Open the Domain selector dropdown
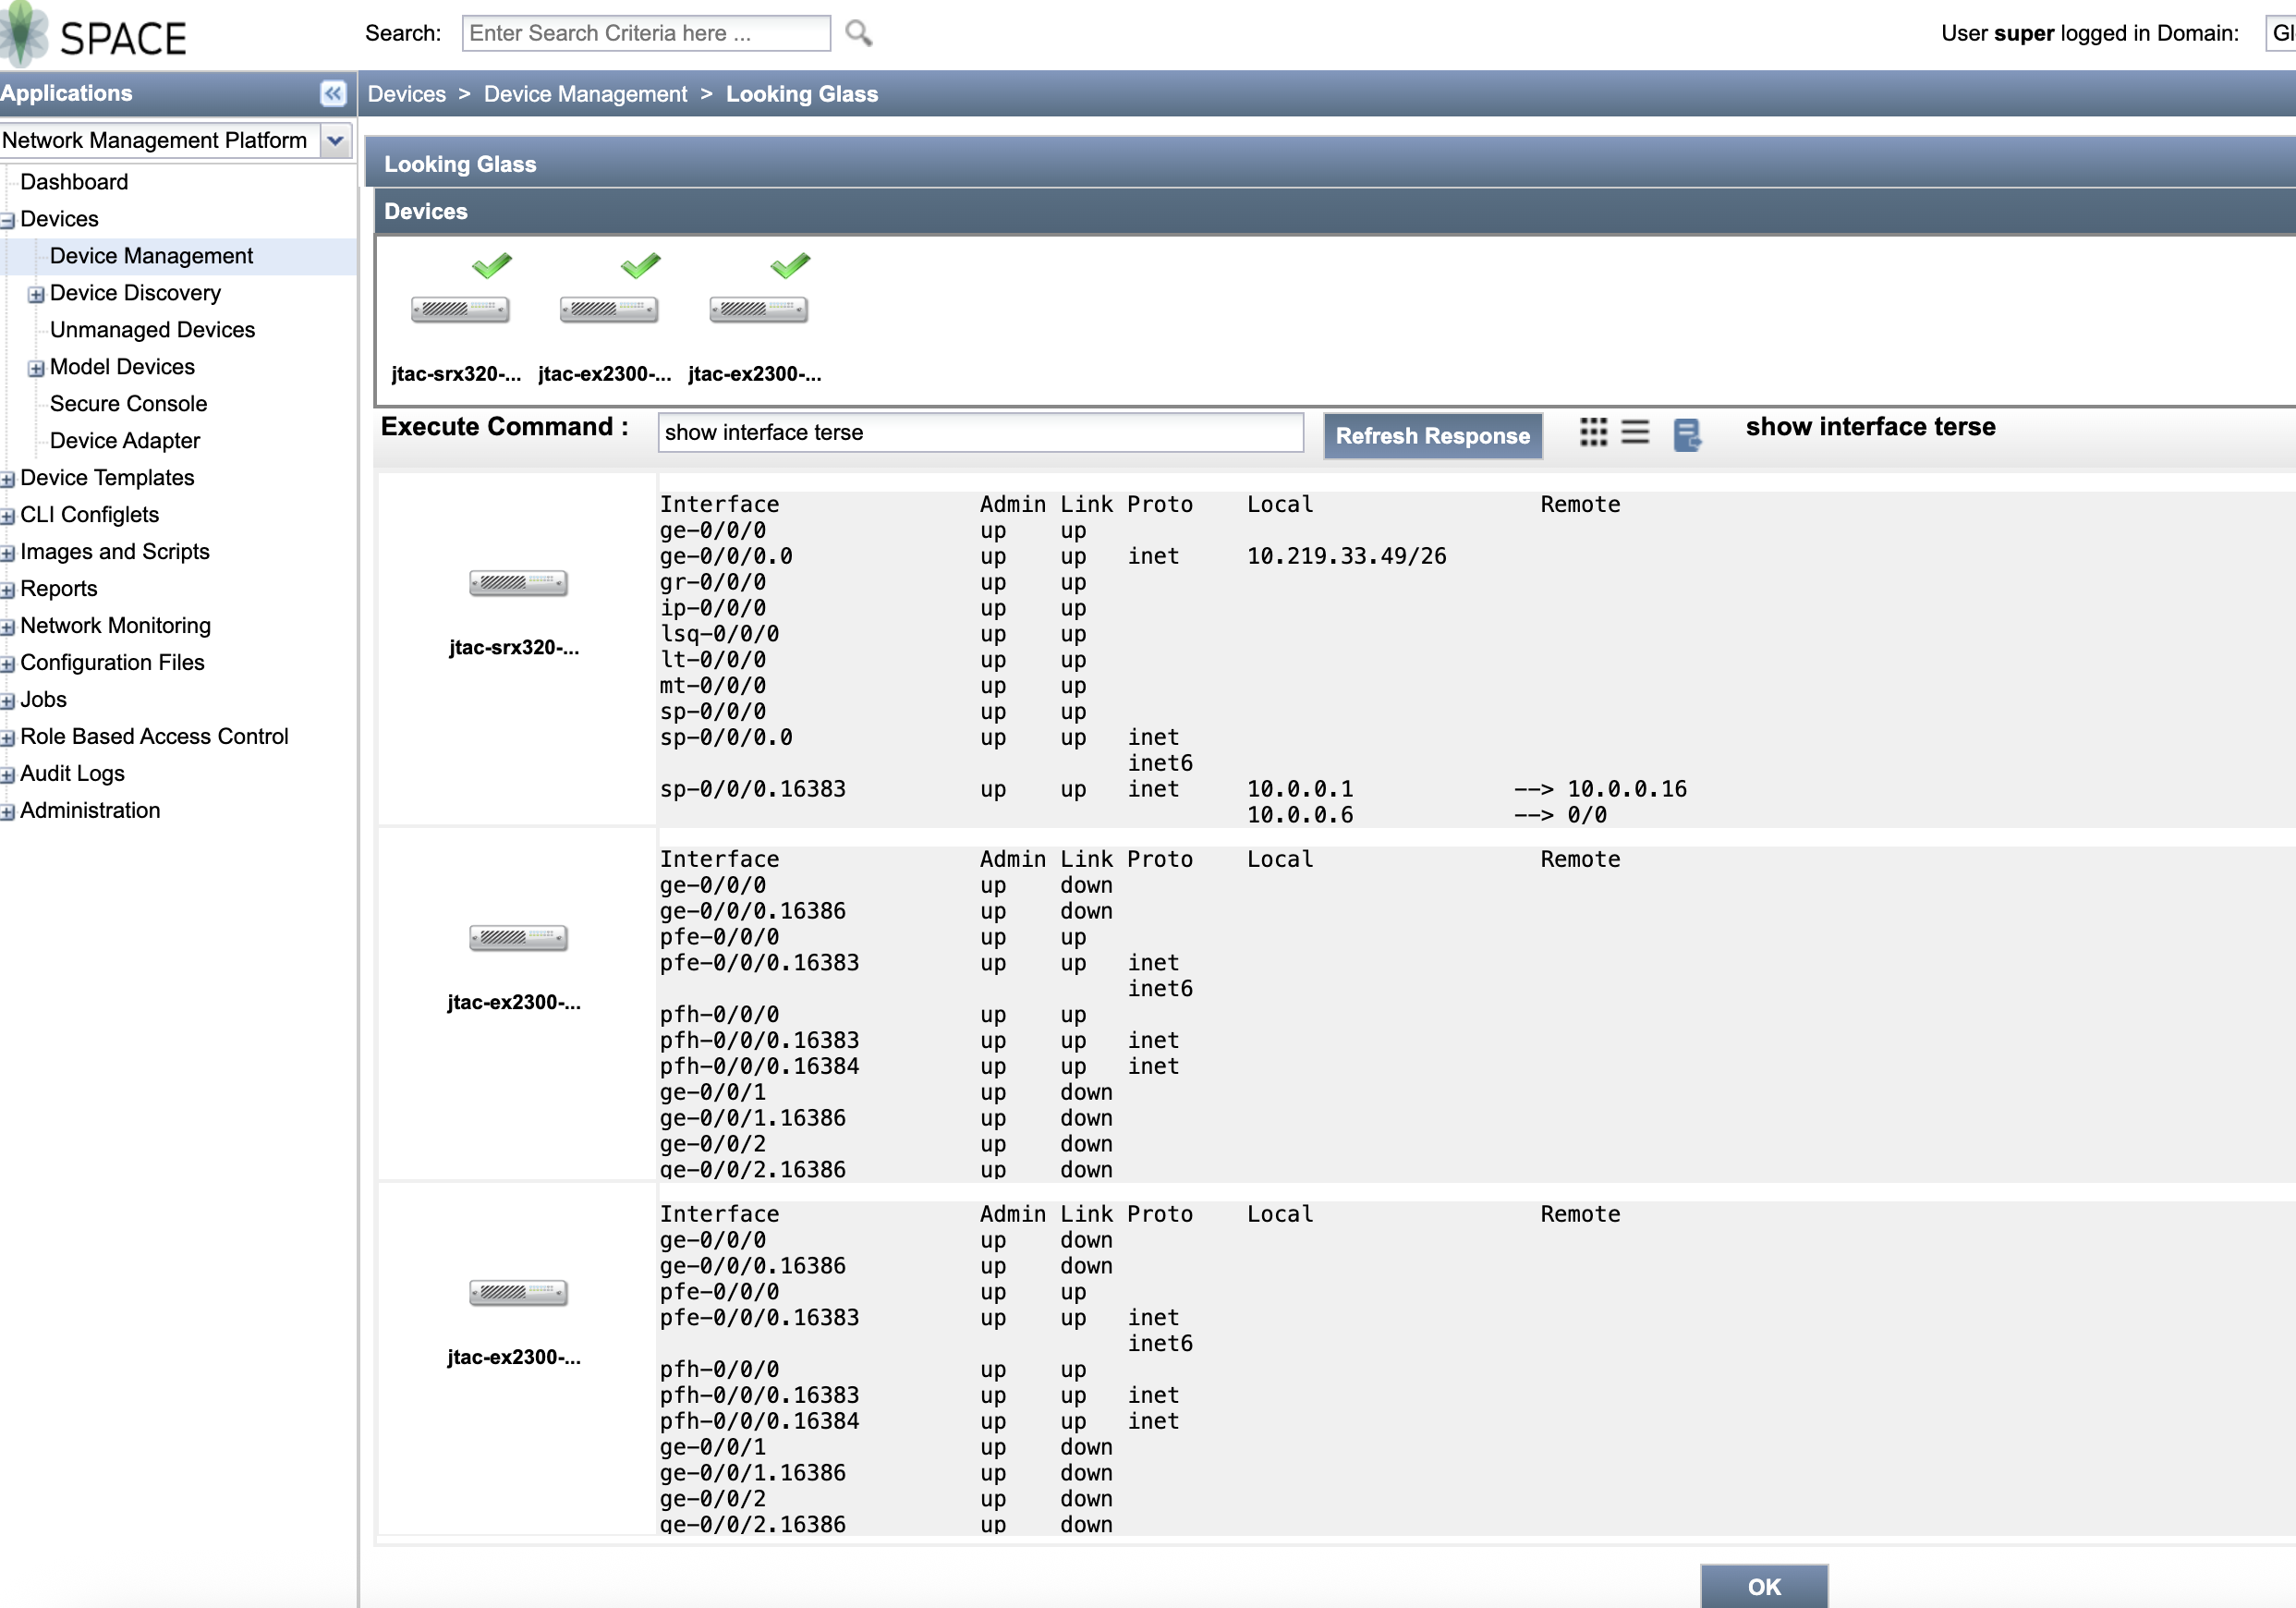 [x=2280, y=33]
